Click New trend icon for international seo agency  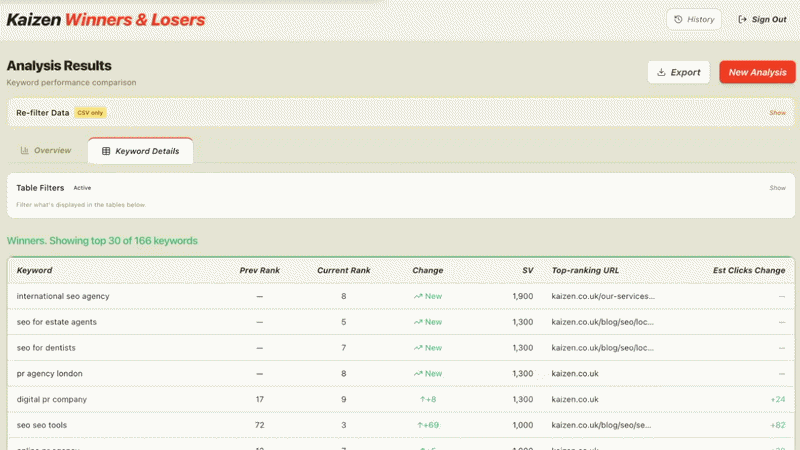point(418,296)
